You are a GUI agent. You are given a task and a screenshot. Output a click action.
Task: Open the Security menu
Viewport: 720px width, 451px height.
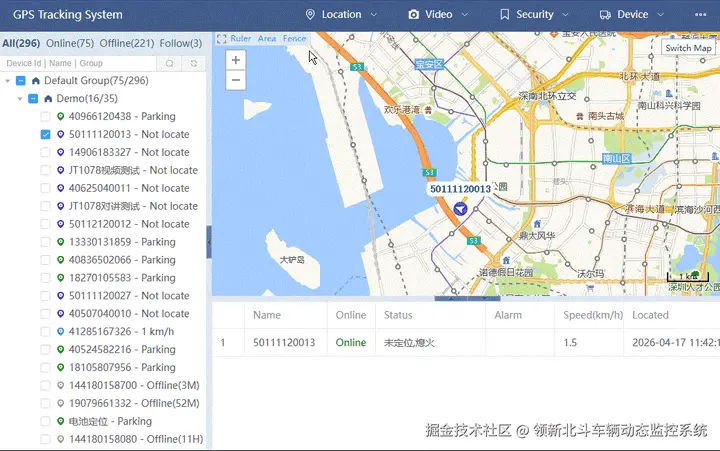[x=534, y=15]
